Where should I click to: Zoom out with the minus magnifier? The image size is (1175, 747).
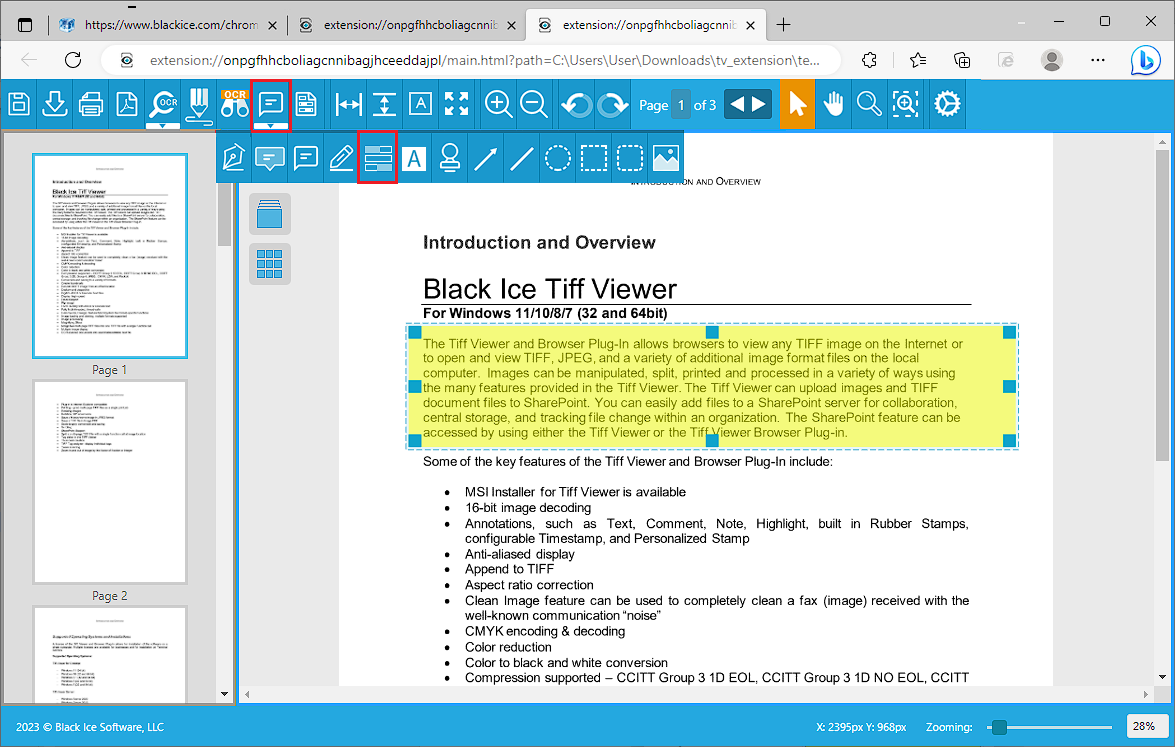tap(534, 104)
